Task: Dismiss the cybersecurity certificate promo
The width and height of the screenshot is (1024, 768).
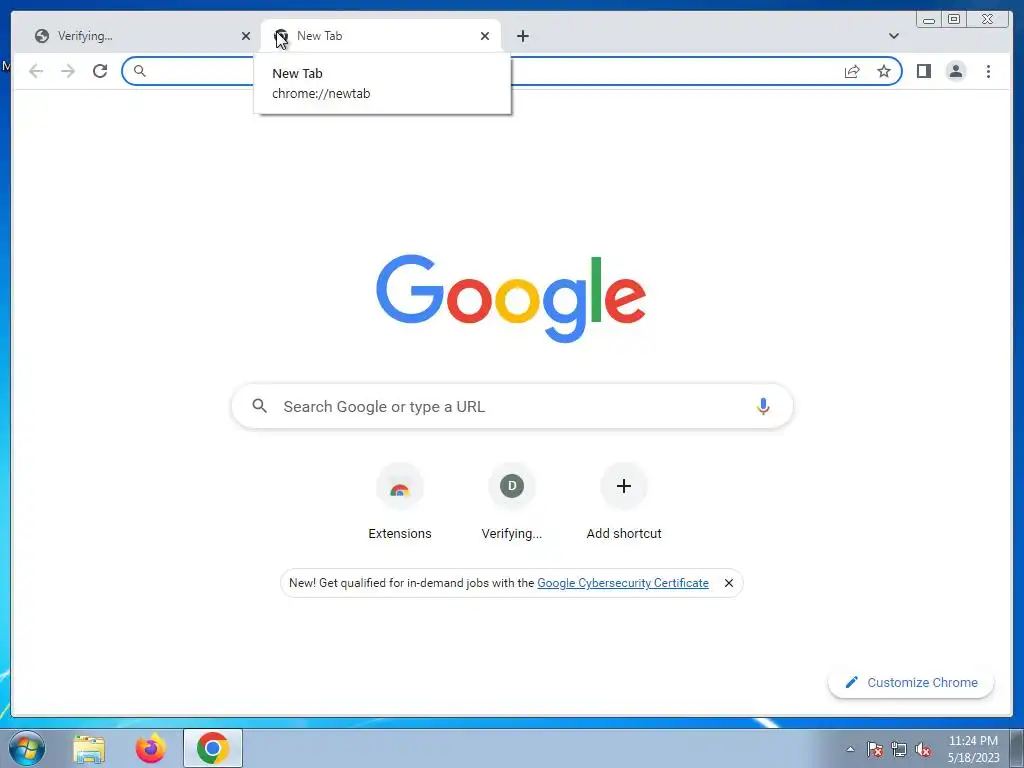Action: (x=729, y=583)
